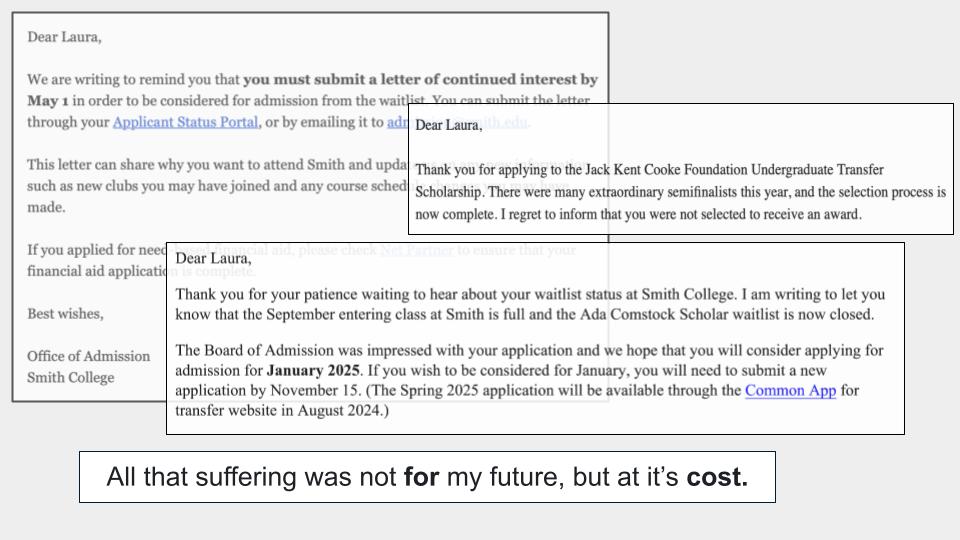Click the "Board of Admission was impressed" paragraph
Screen dimensions: 960x540
(x=529, y=350)
